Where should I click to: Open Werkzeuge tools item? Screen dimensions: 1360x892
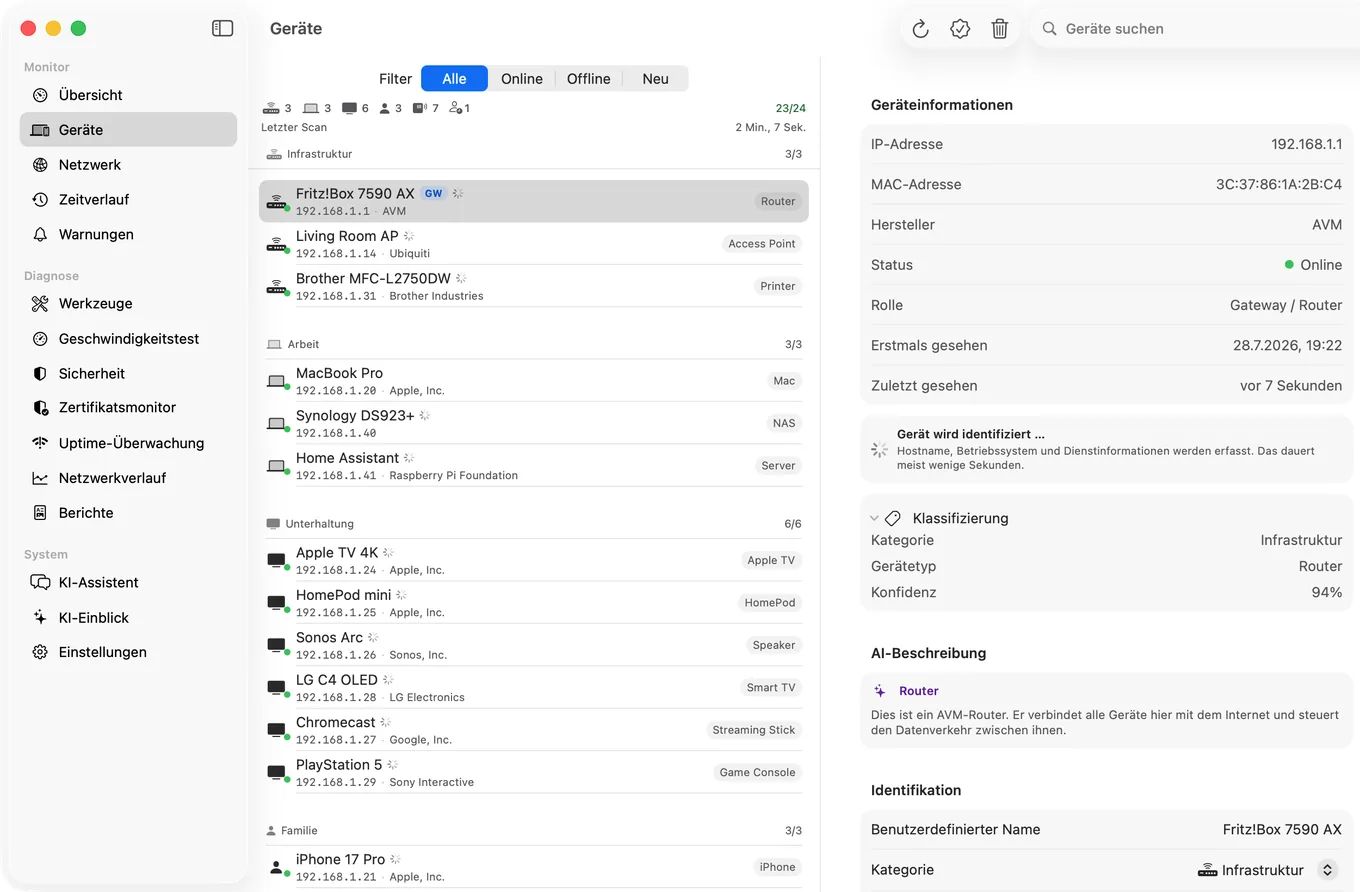coord(128,304)
